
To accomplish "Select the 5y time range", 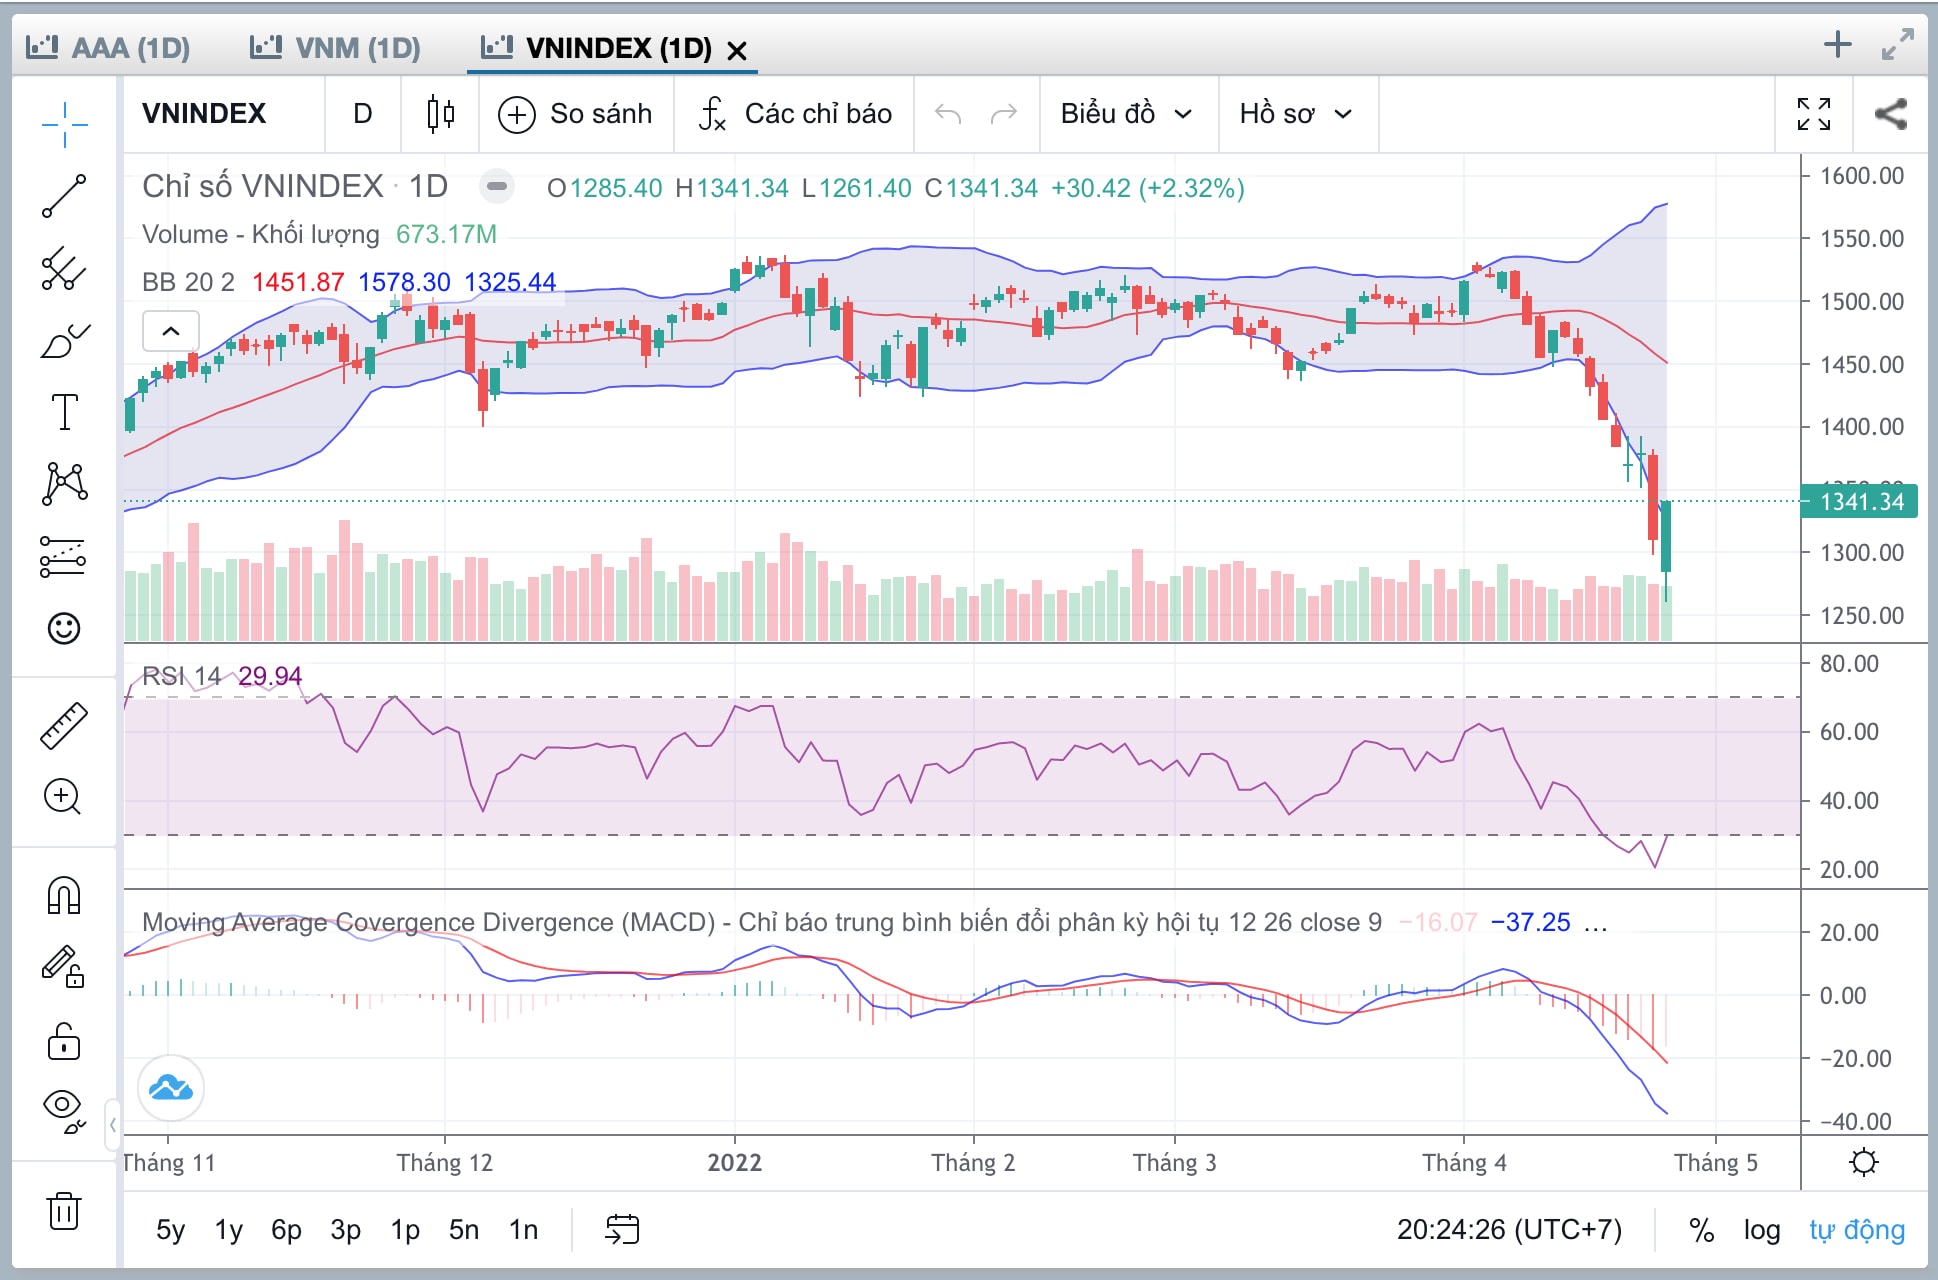I will (x=171, y=1229).
